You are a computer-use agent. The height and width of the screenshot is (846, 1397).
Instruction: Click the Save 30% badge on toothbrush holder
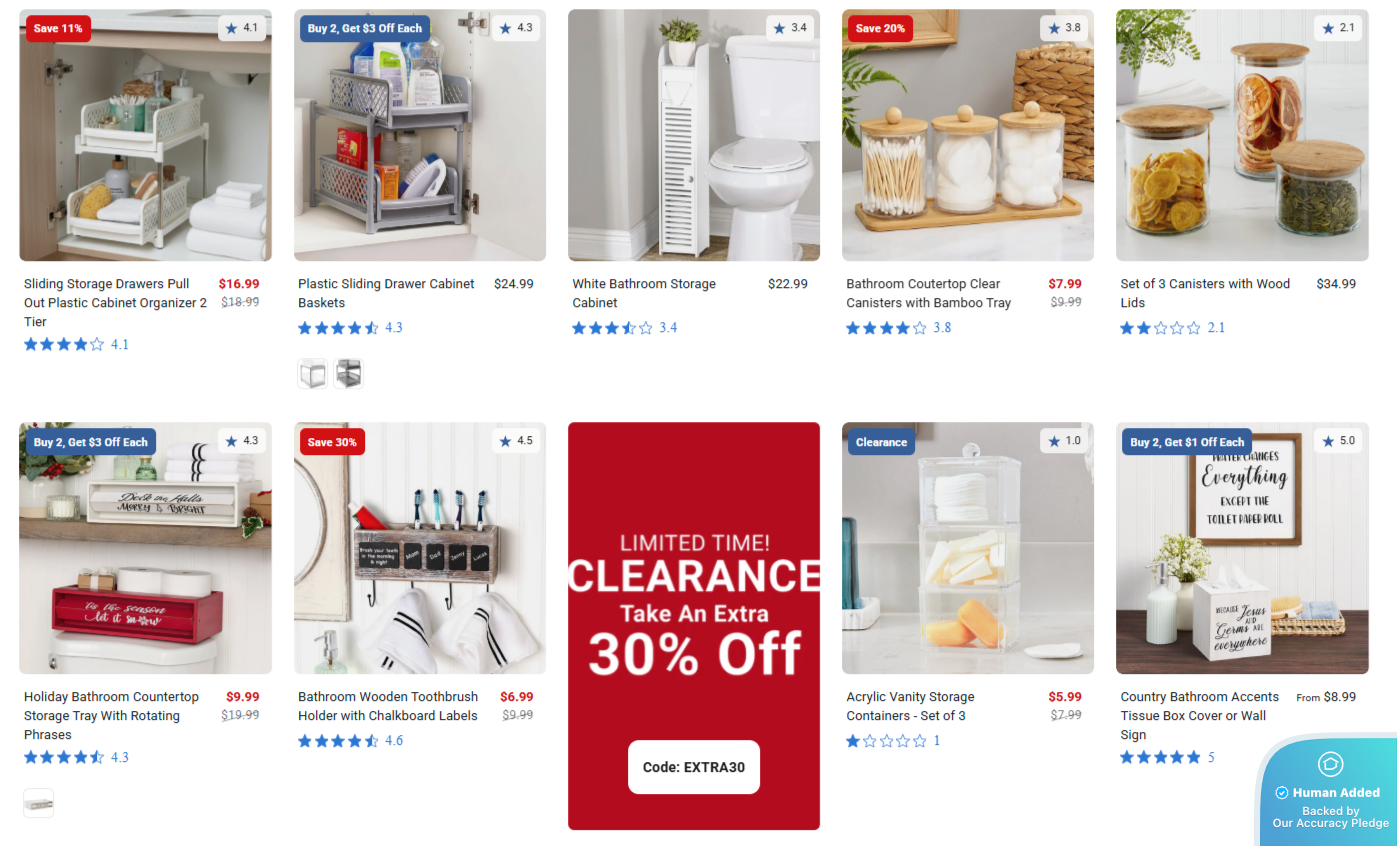332,442
